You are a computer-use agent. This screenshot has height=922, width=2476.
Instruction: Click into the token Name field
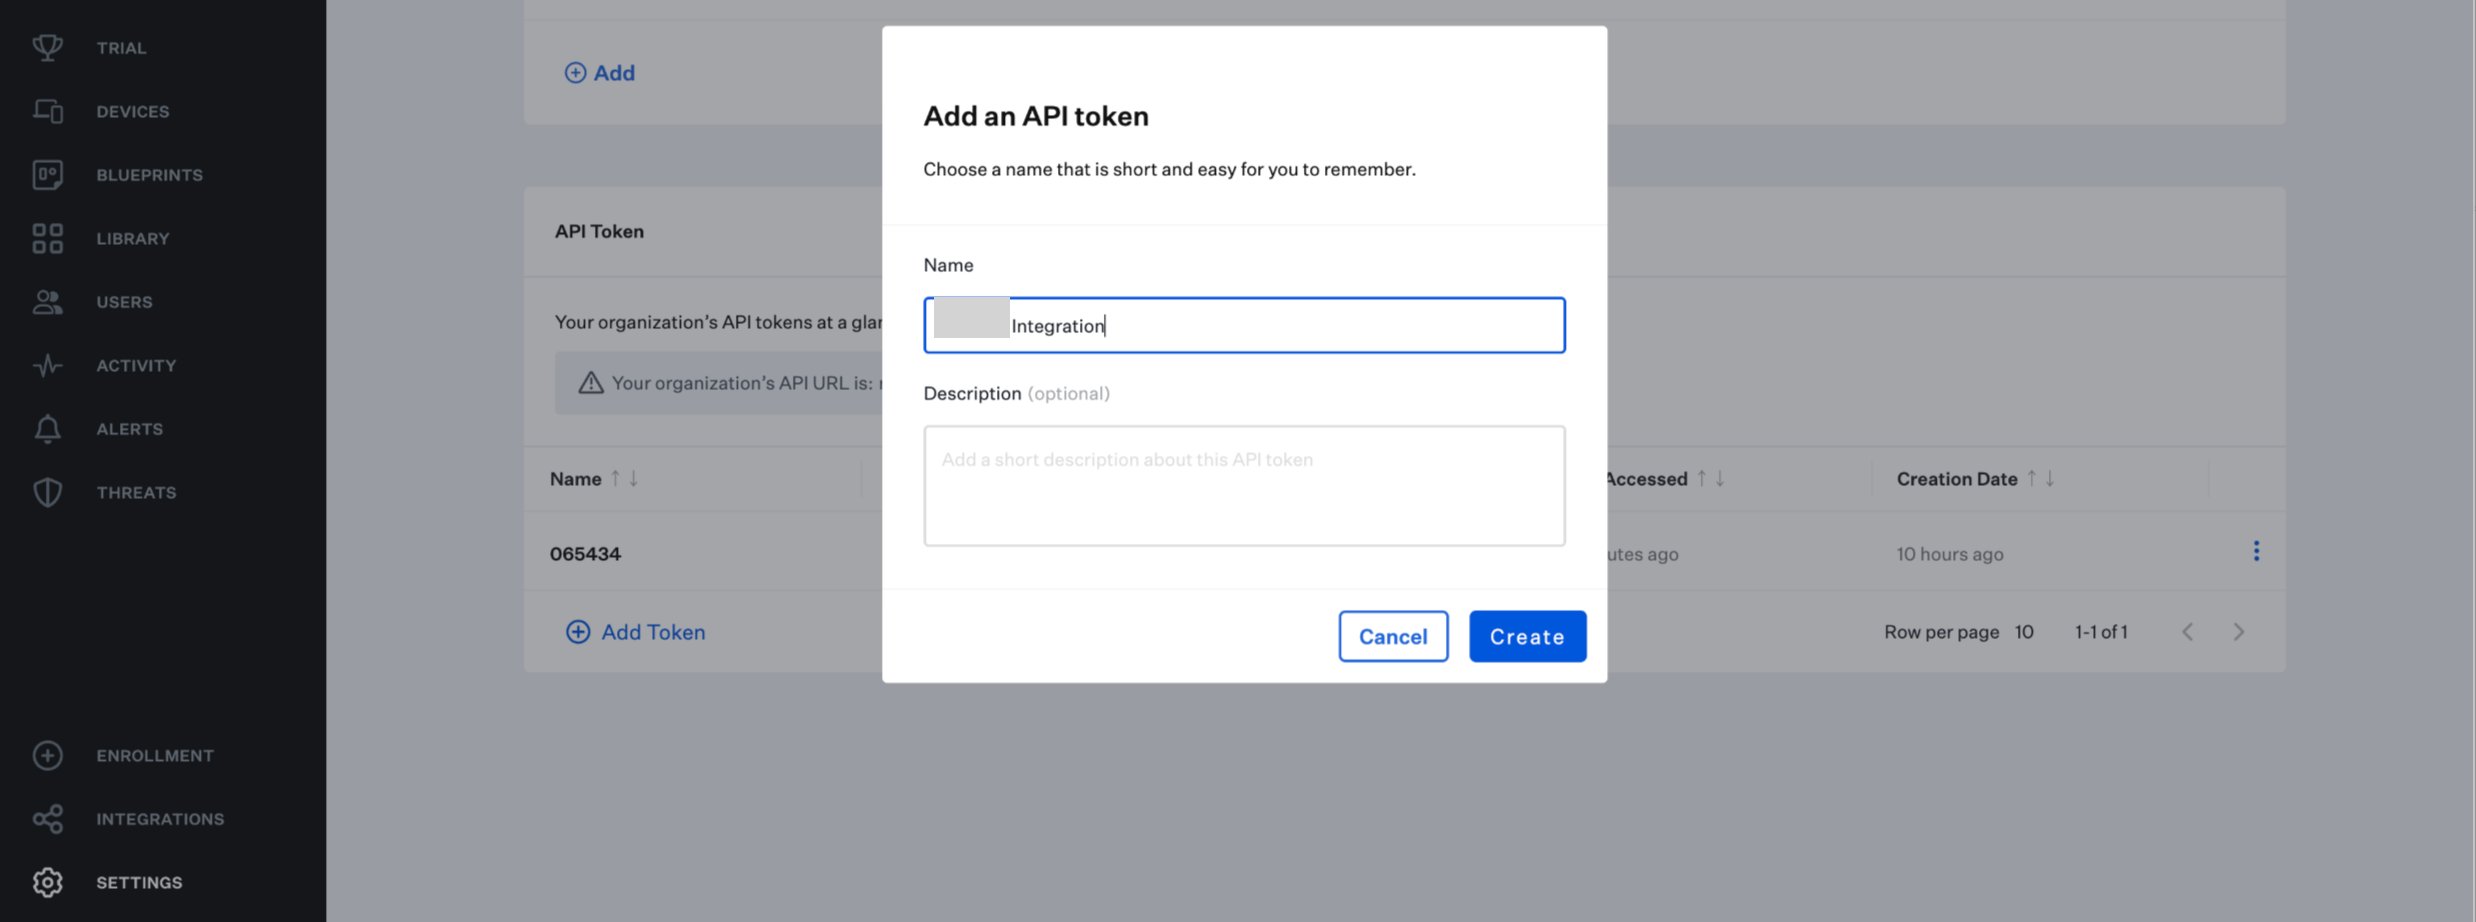tap(1244, 325)
